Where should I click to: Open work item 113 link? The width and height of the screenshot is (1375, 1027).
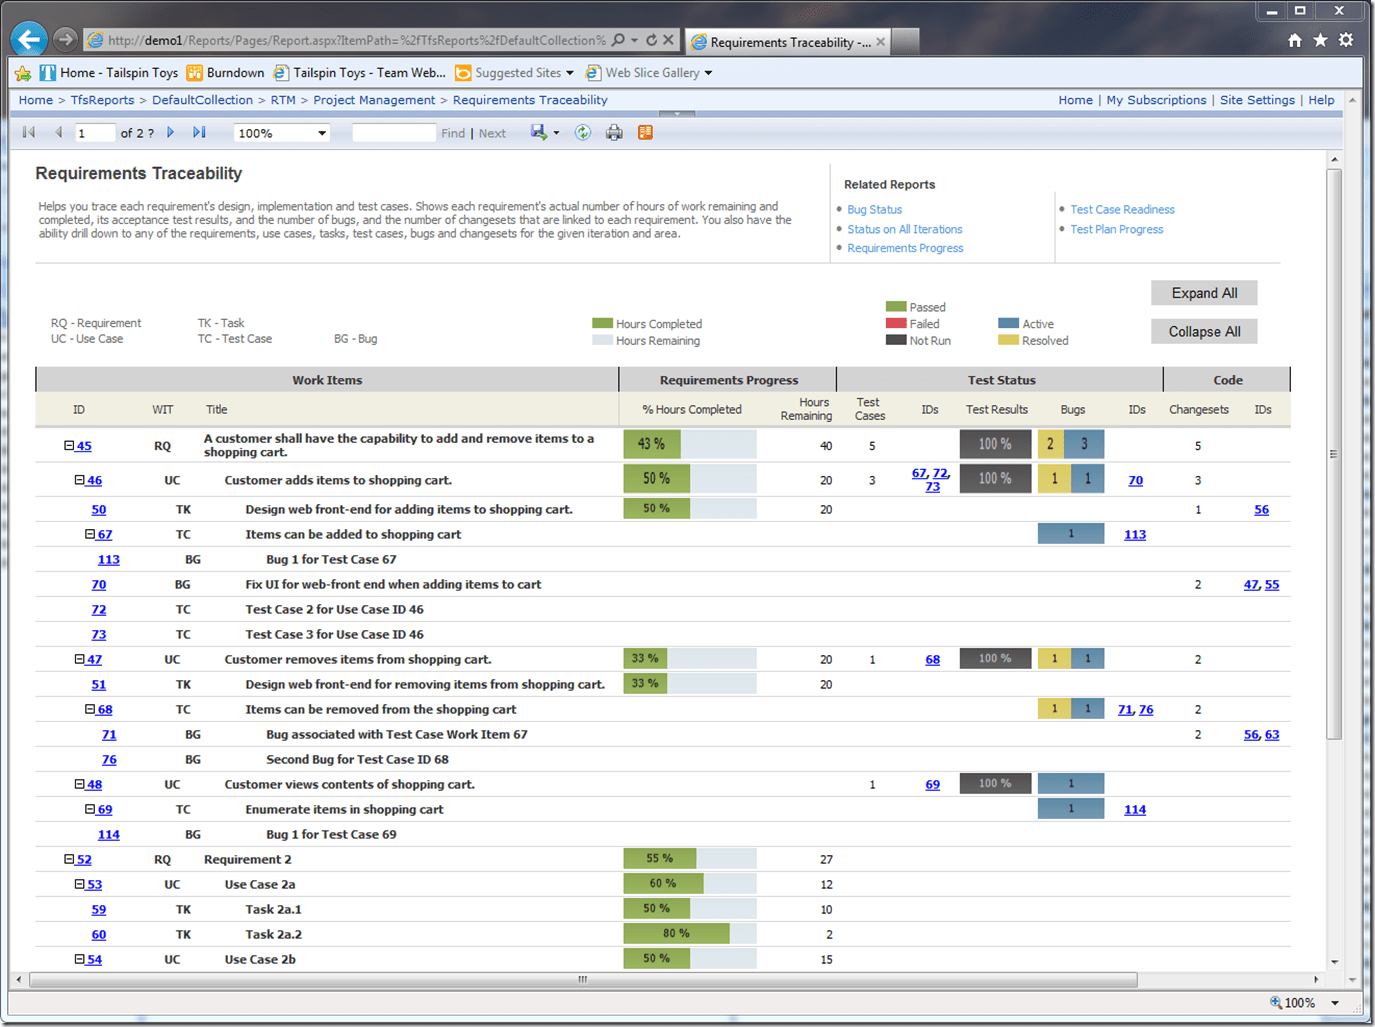point(108,559)
